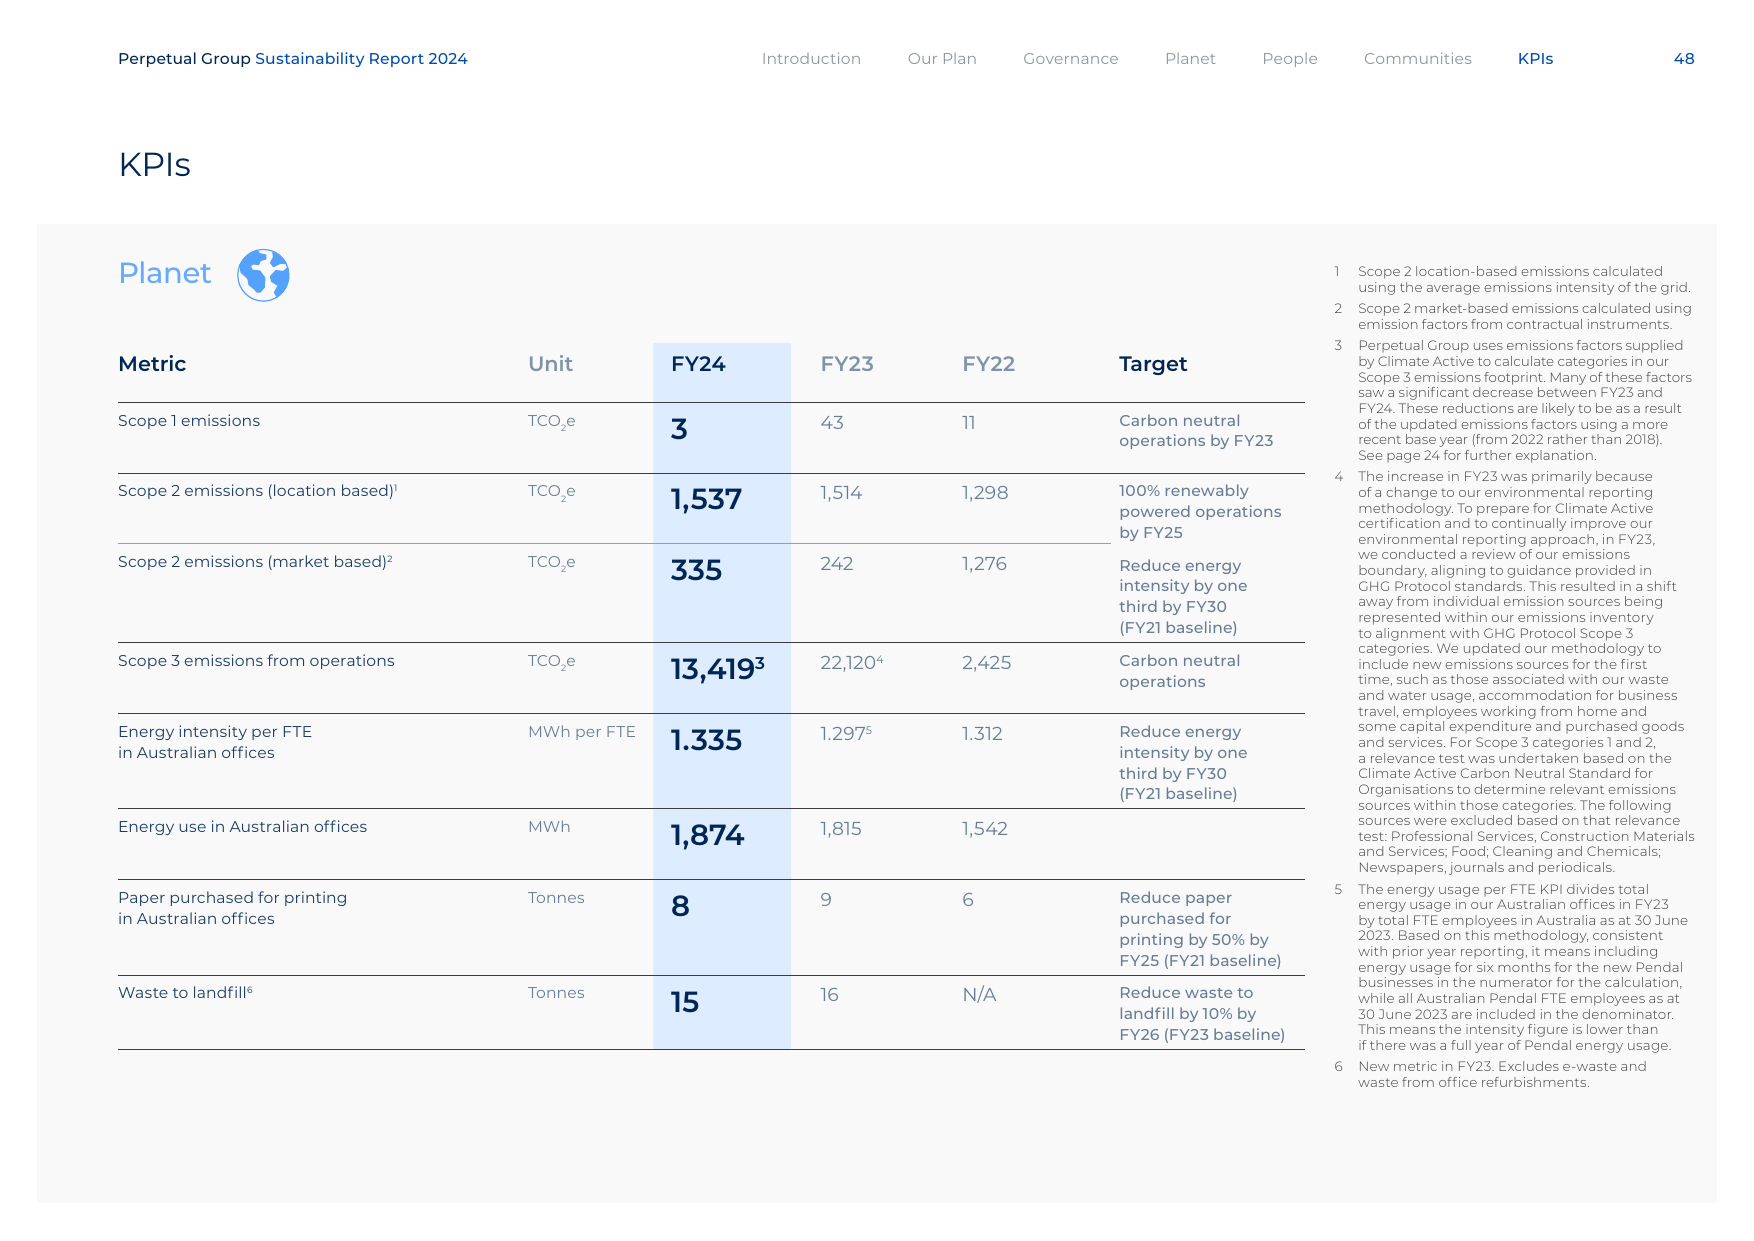Select the N/A value for FY22 waste

point(979,995)
